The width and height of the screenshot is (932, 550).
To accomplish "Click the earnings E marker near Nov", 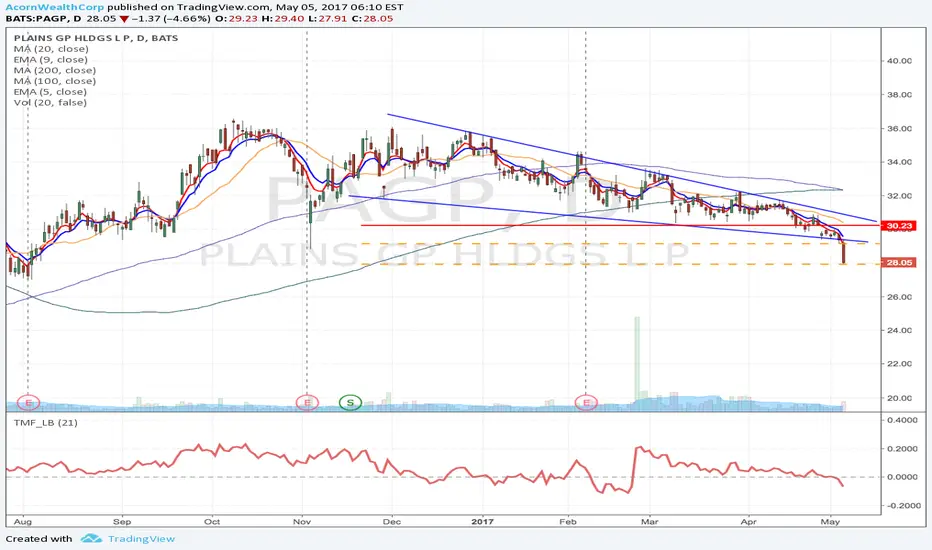I will (x=307, y=403).
